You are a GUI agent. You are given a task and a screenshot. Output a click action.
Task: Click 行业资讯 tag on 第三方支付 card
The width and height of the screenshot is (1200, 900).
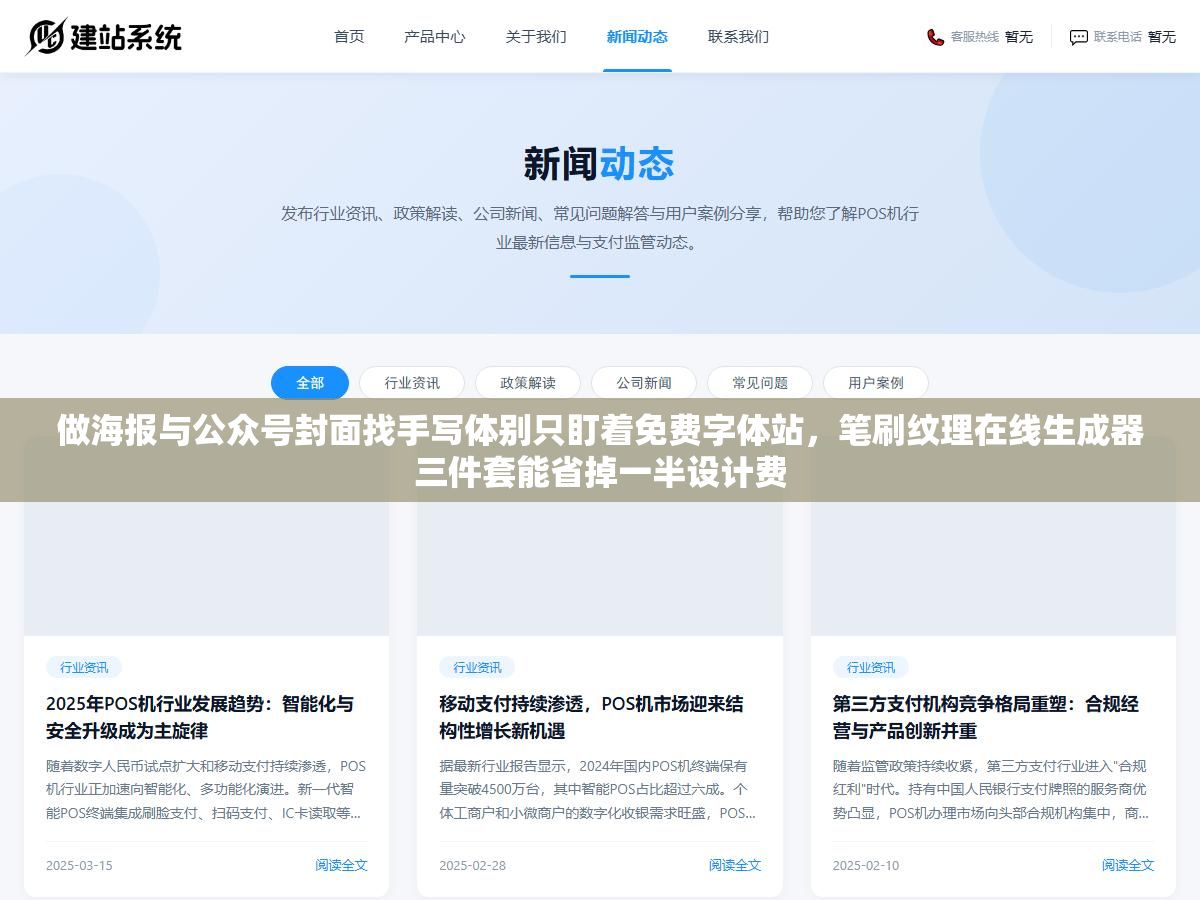pyautogui.click(x=871, y=667)
